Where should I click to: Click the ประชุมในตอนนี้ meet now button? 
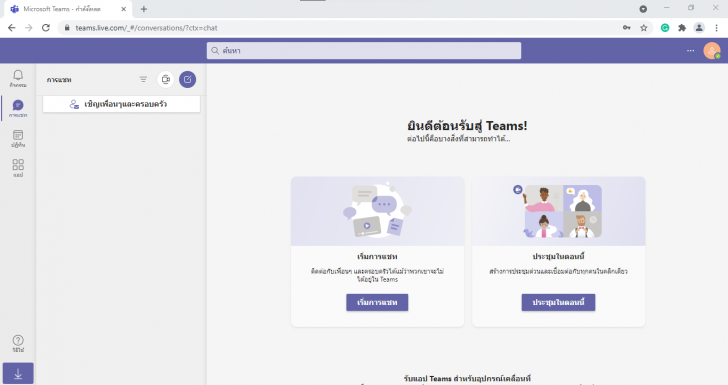tap(558, 302)
